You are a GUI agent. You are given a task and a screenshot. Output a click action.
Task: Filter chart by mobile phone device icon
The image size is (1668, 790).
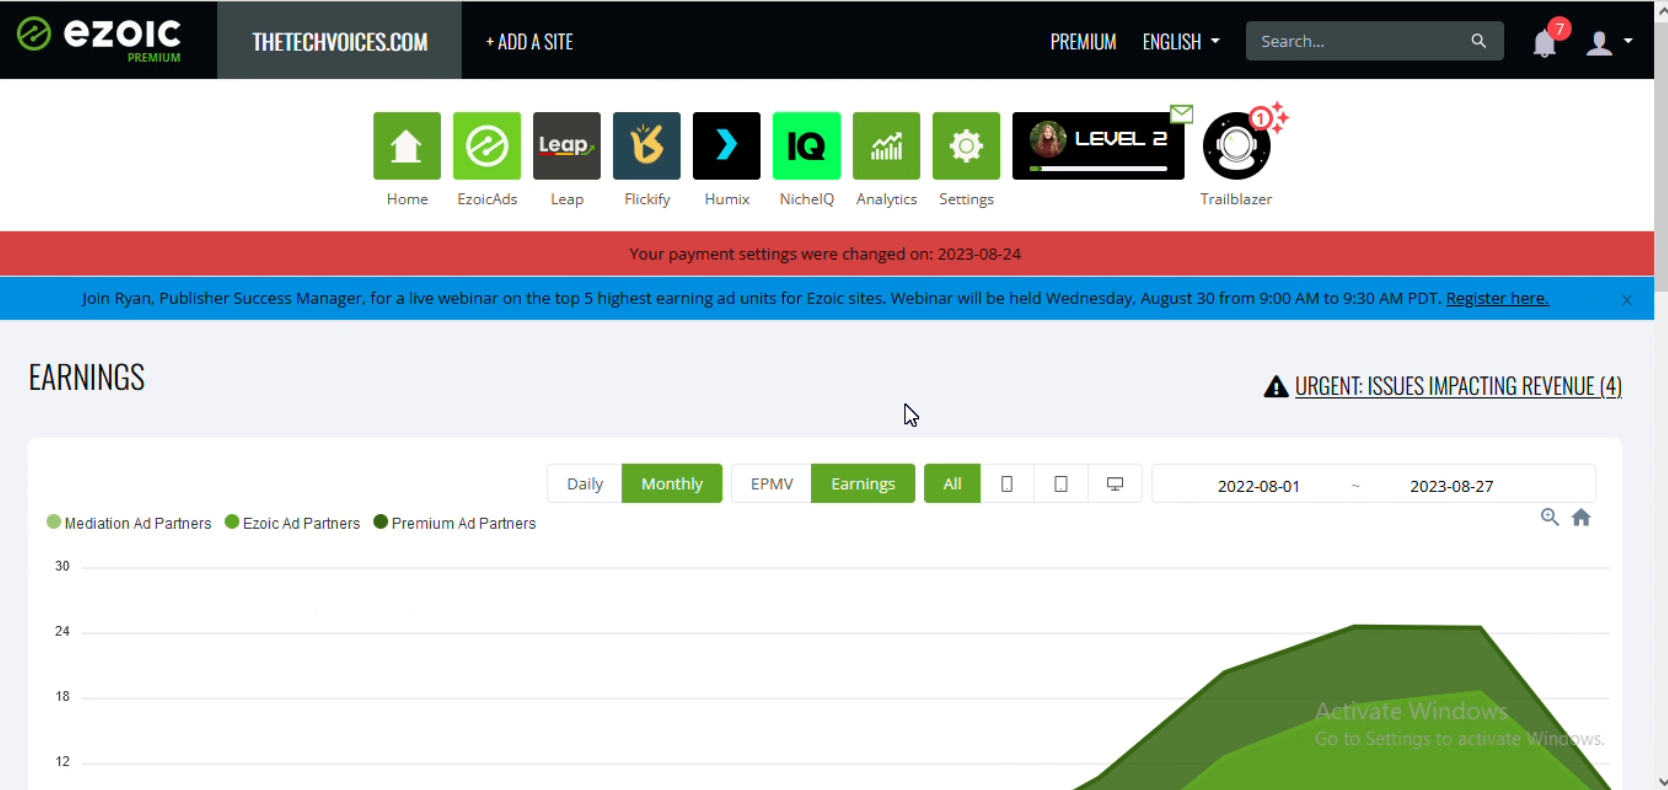[1007, 484]
